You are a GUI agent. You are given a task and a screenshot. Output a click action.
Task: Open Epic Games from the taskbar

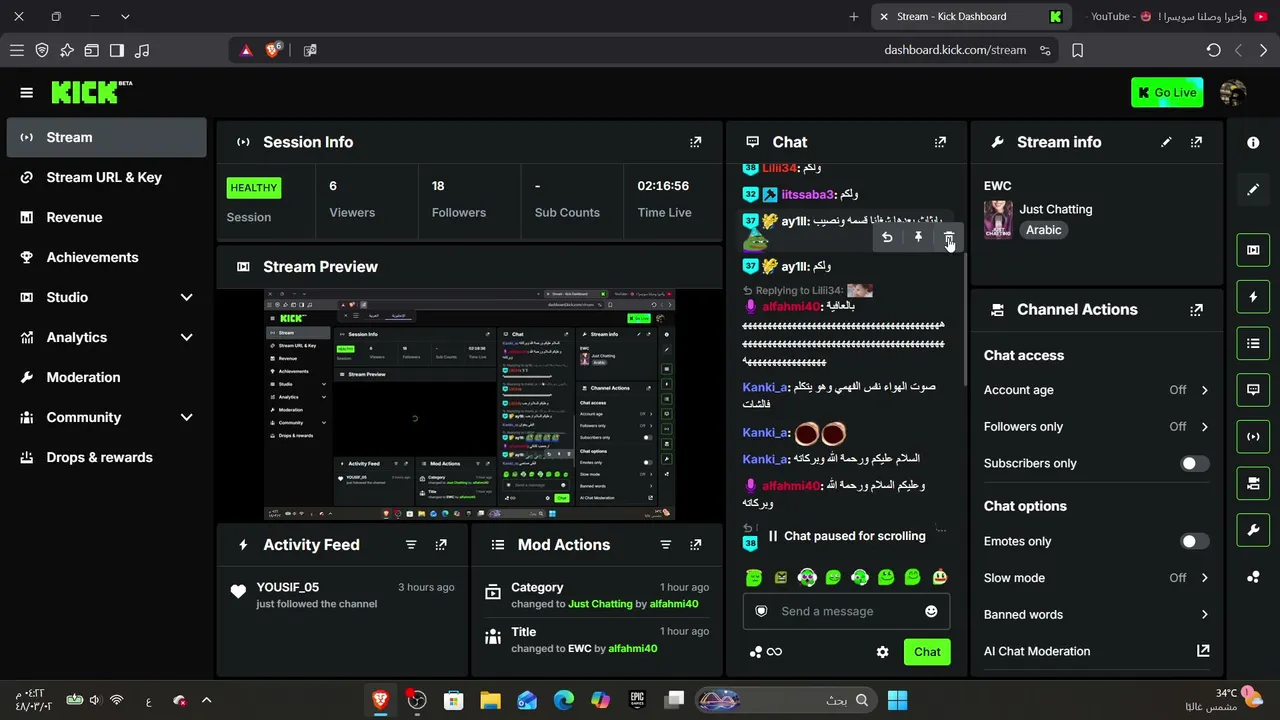tap(637, 700)
